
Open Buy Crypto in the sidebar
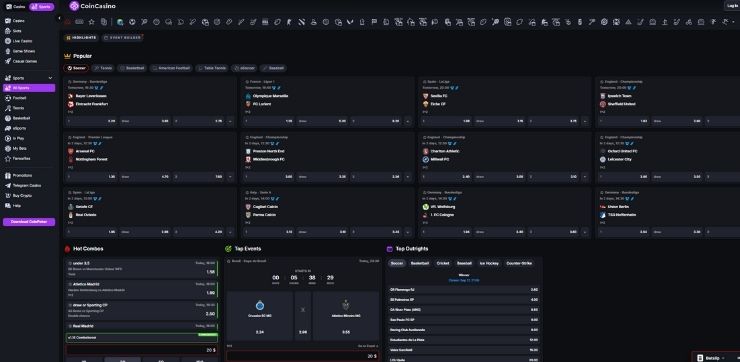pos(22,195)
